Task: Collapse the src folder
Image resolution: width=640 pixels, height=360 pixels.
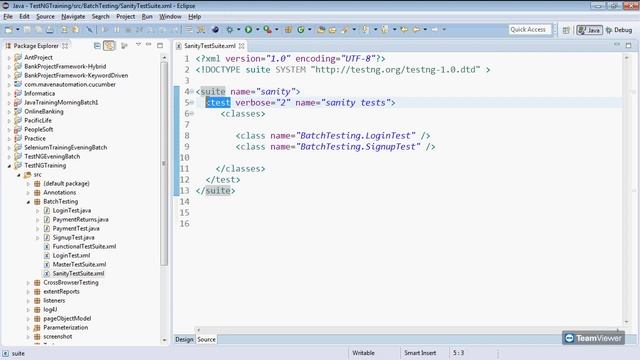Action: [19, 175]
